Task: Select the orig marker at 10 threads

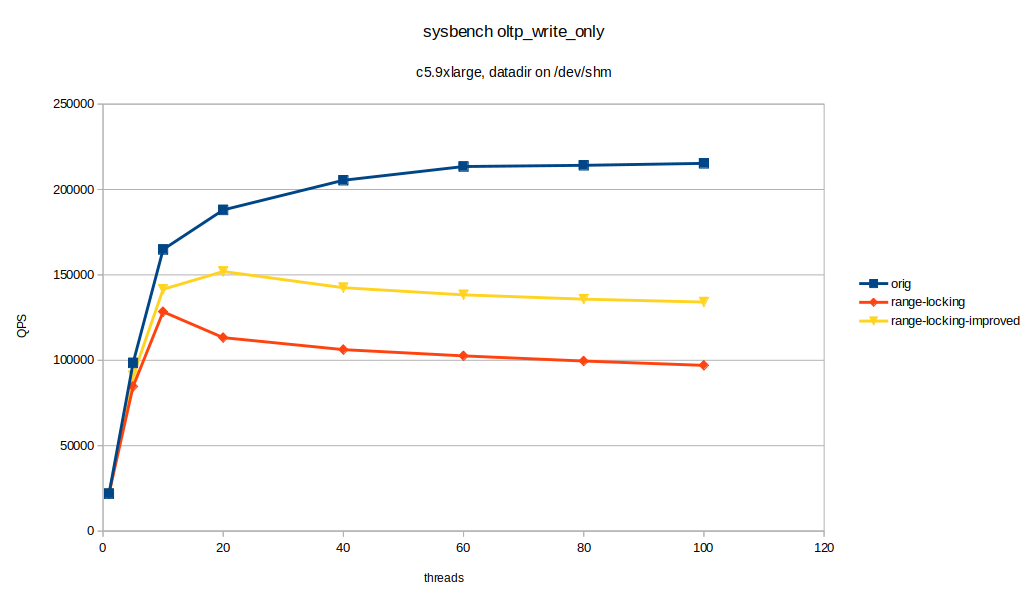Action: 163,249
